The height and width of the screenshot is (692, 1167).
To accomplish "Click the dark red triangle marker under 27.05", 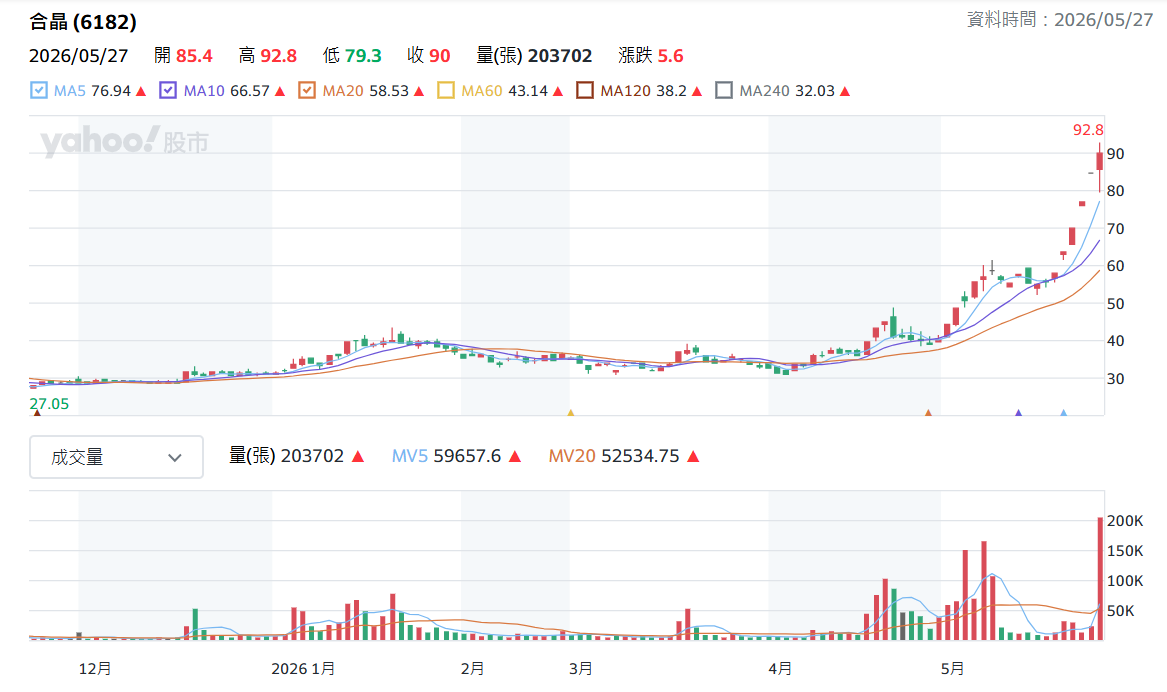I will 37,412.
